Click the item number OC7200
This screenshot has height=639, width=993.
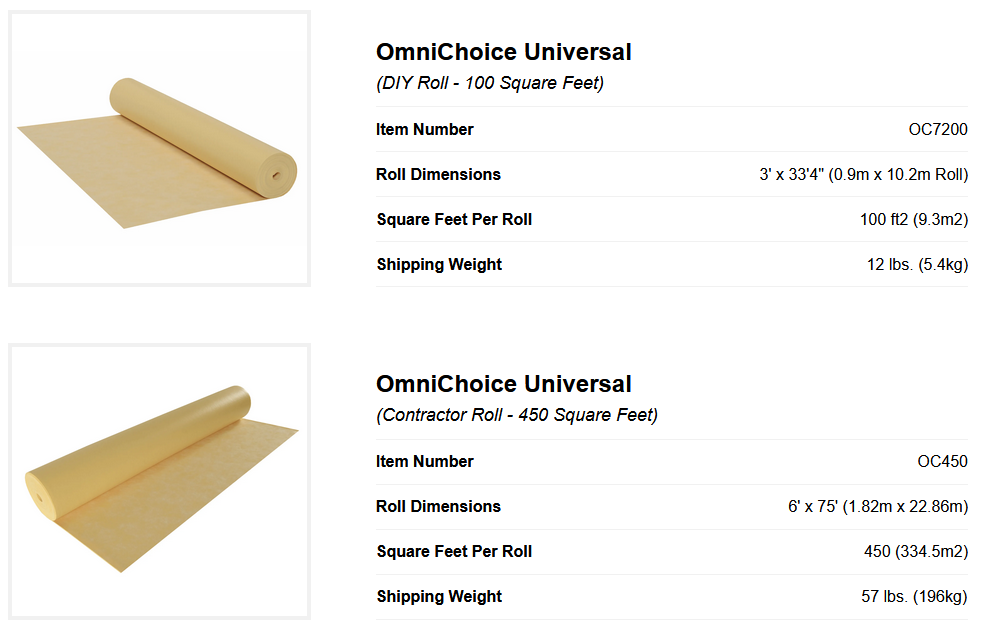click(937, 129)
